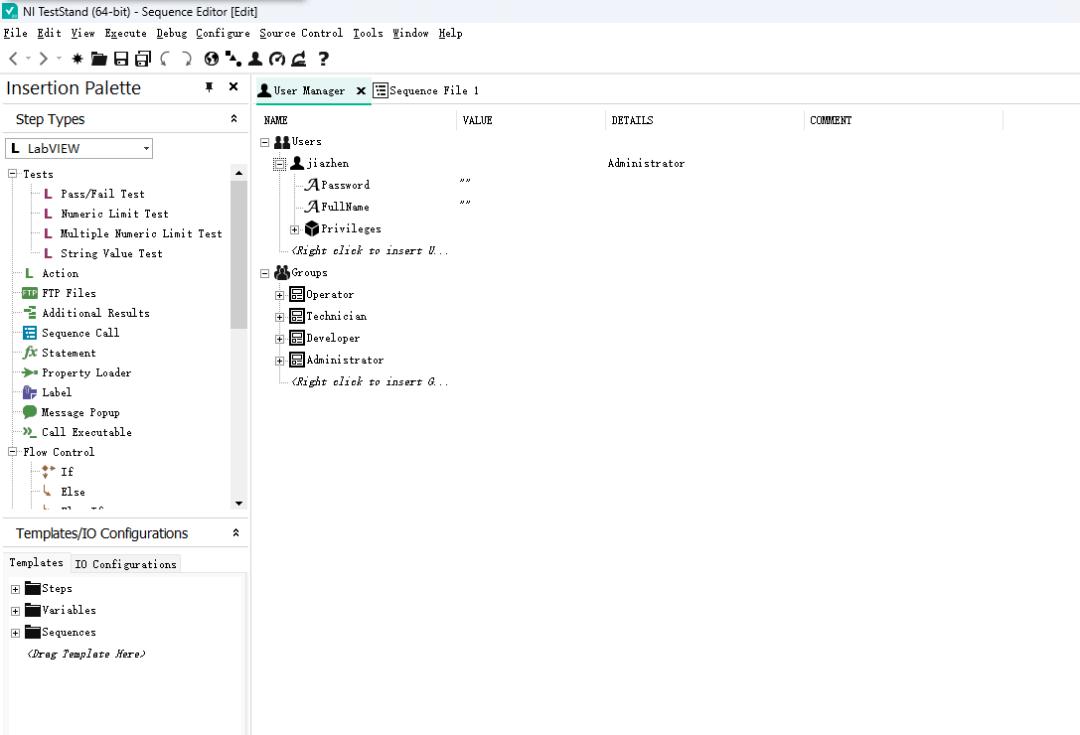Click the NAME column header
Image resolution: width=1080 pixels, height=735 pixels.
coord(276,121)
